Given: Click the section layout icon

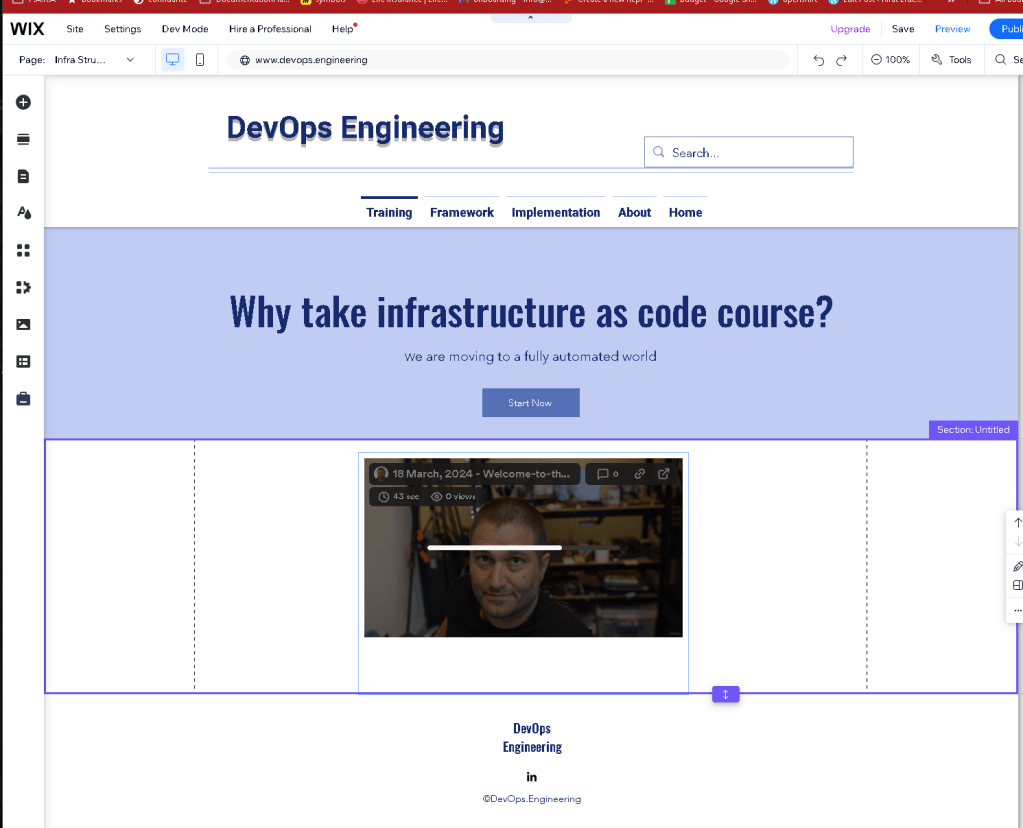Looking at the screenshot, I should click(x=1017, y=585).
